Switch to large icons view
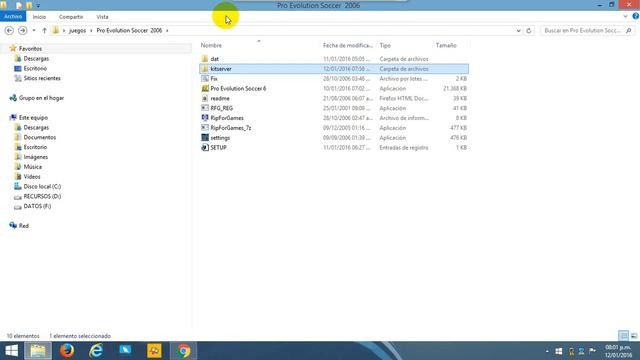The image size is (640, 360). point(634,336)
